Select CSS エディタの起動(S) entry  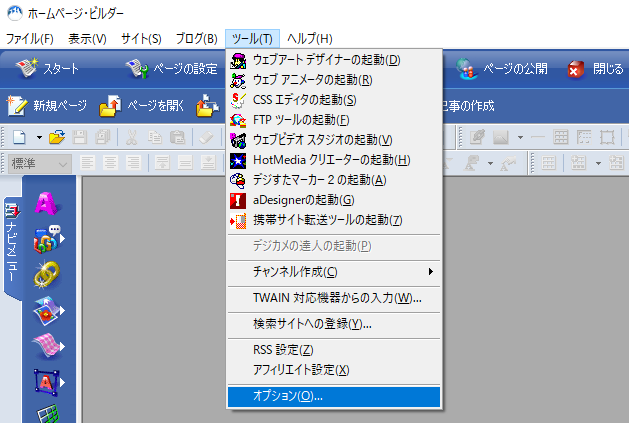334,100
